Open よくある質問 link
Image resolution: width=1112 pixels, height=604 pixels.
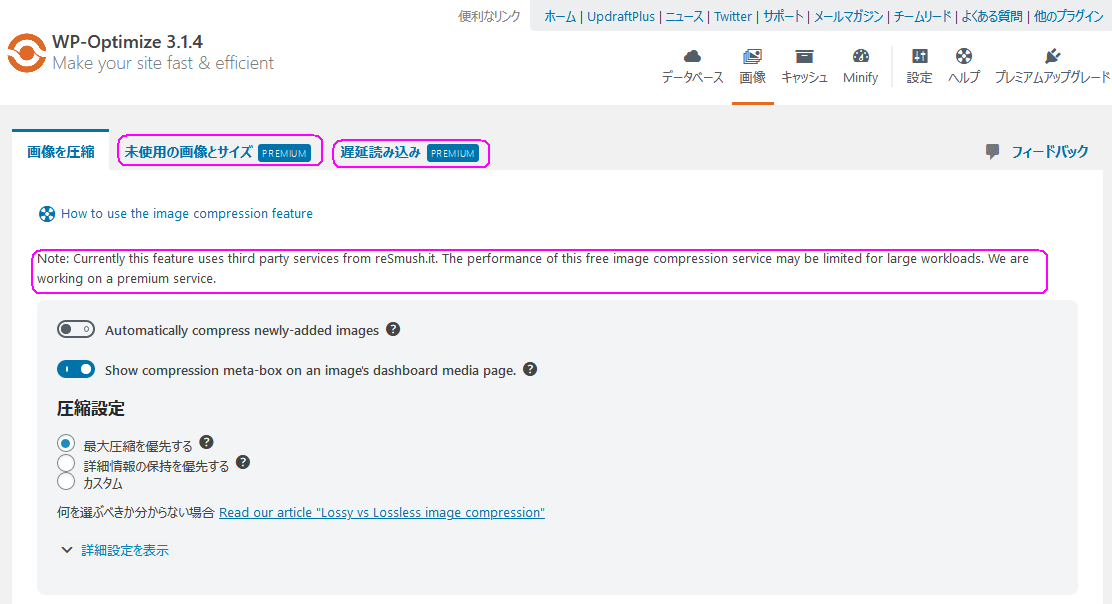click(991, 16)
